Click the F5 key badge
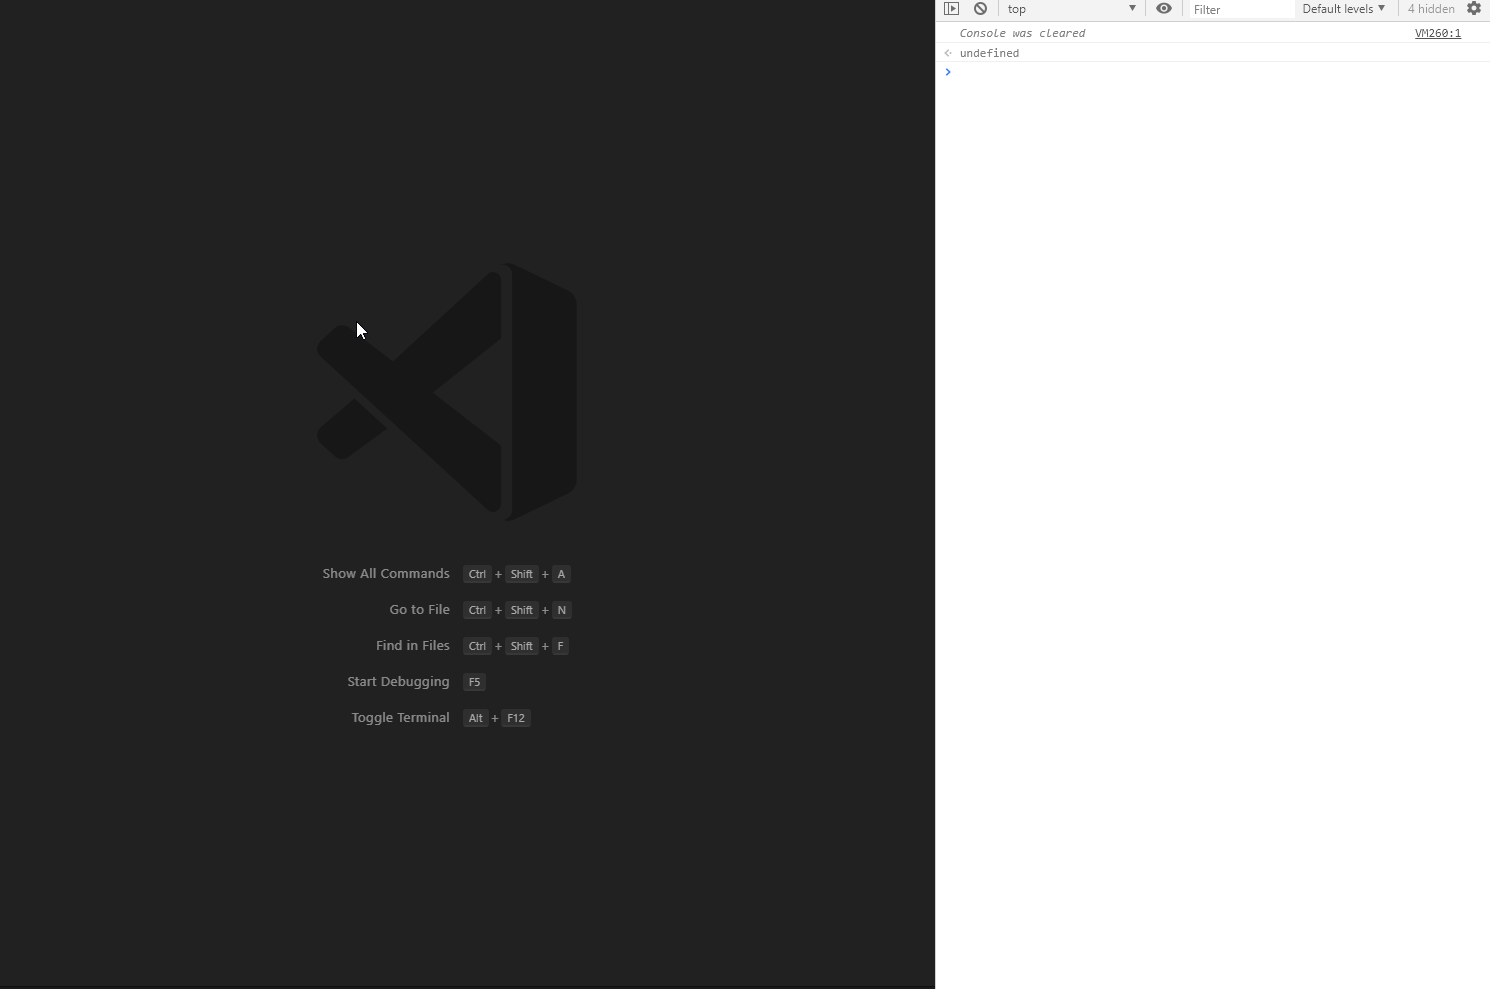Screen dimensions: 1490x989 click(474, 682)
